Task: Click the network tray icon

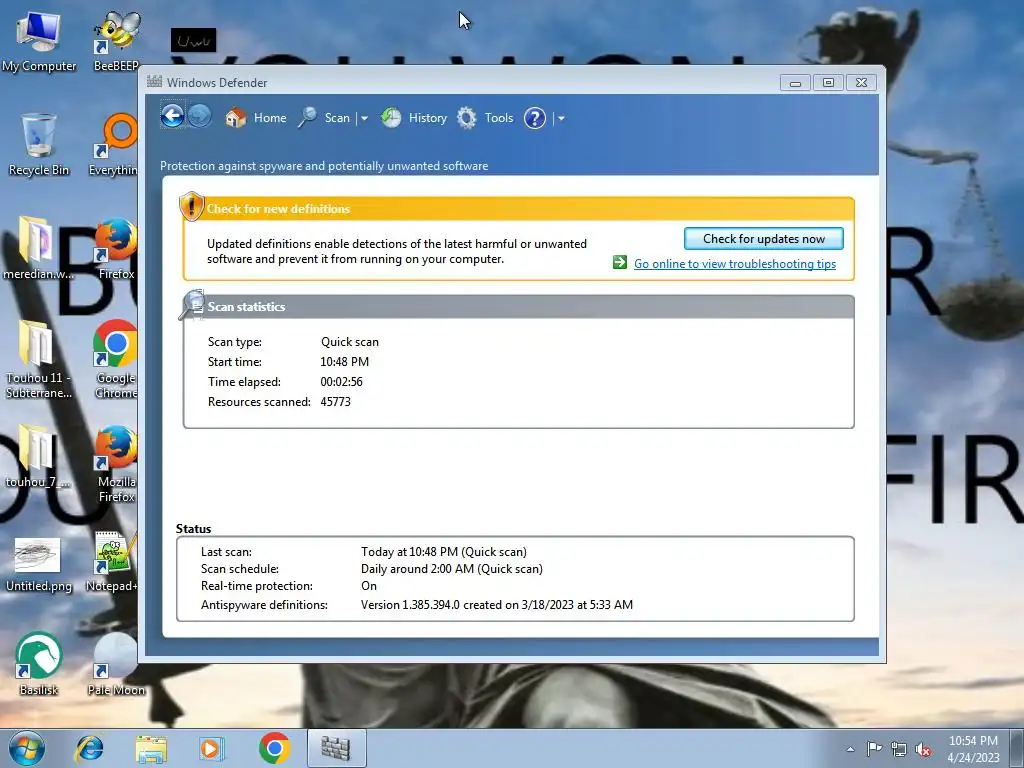Action: coord(899,749)
